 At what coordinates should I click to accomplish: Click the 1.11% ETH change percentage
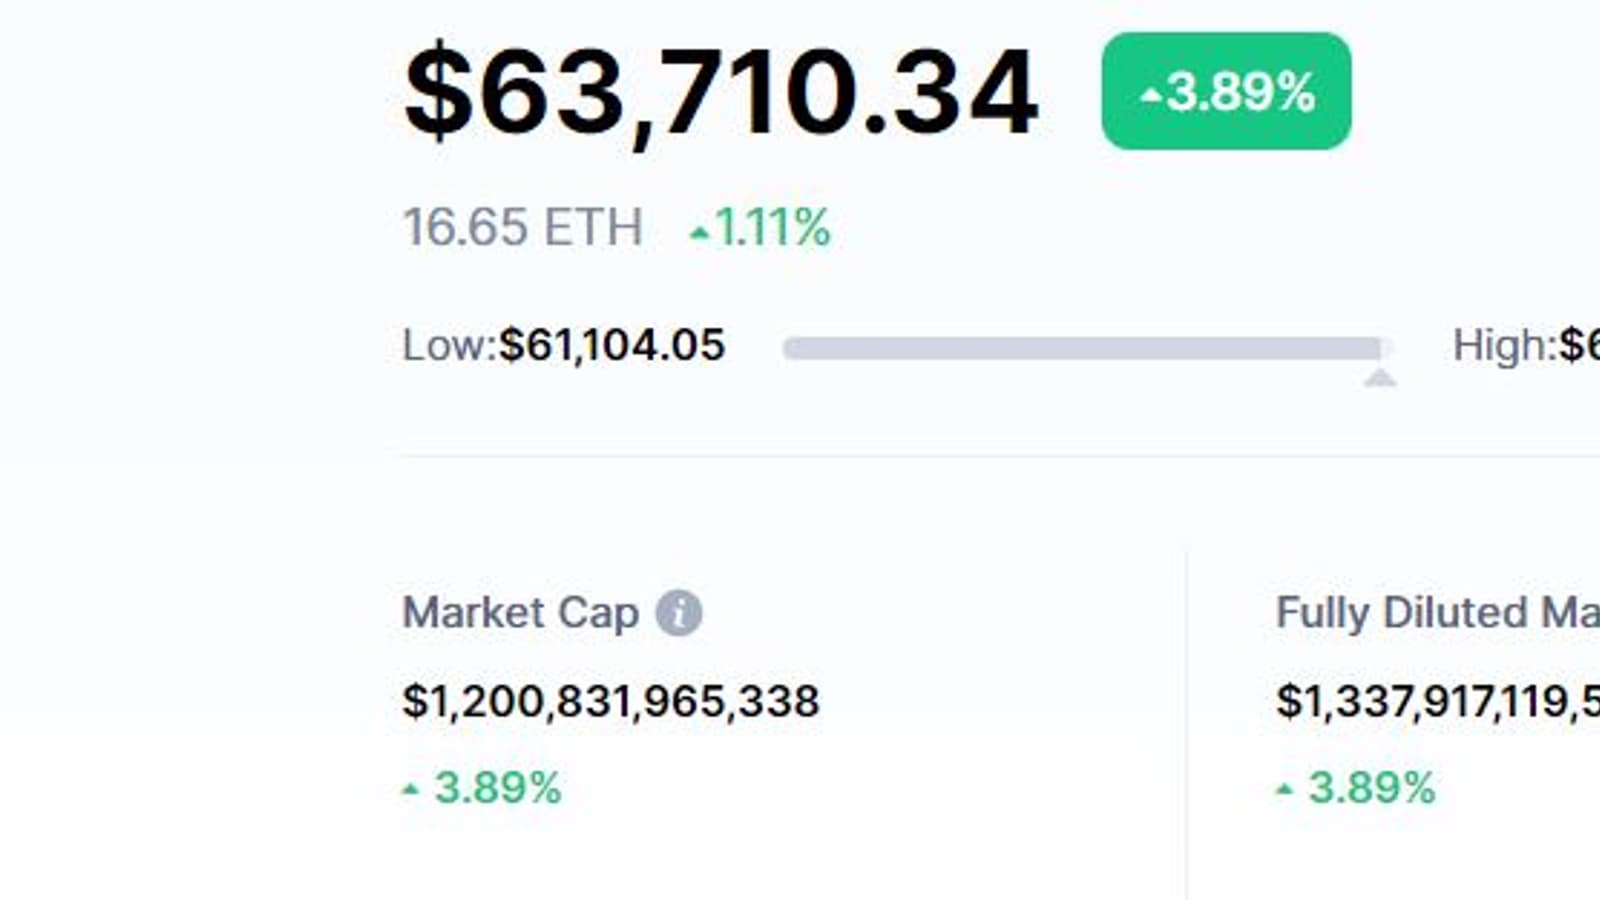(772, 227)
